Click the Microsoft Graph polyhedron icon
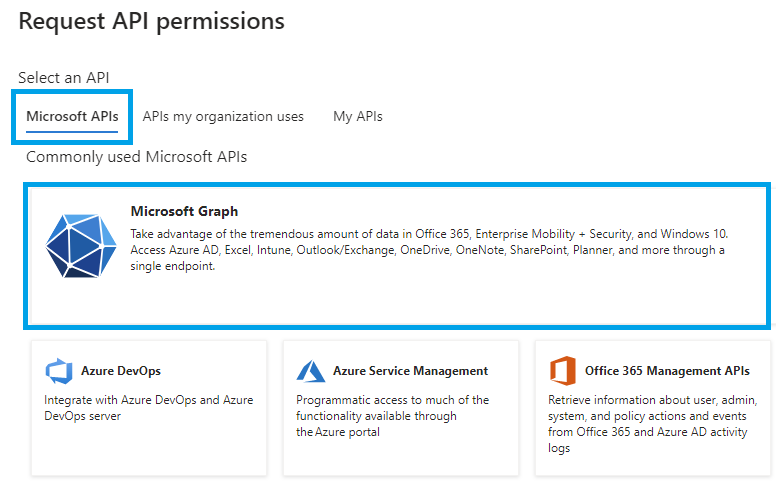This screenshot has height=489, width=776. [81, 245]
